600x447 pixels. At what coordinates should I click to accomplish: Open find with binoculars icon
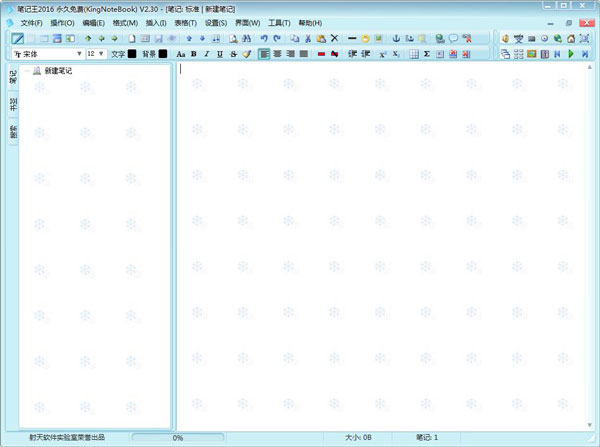246,38
